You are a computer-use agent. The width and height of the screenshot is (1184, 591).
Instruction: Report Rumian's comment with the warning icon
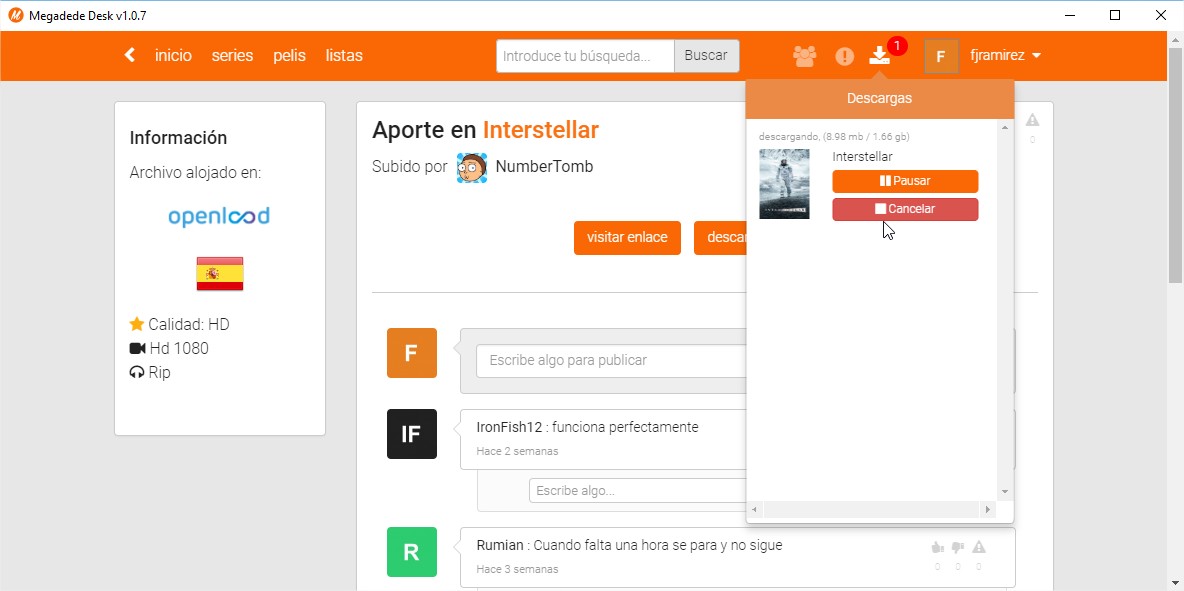point(979,547)
